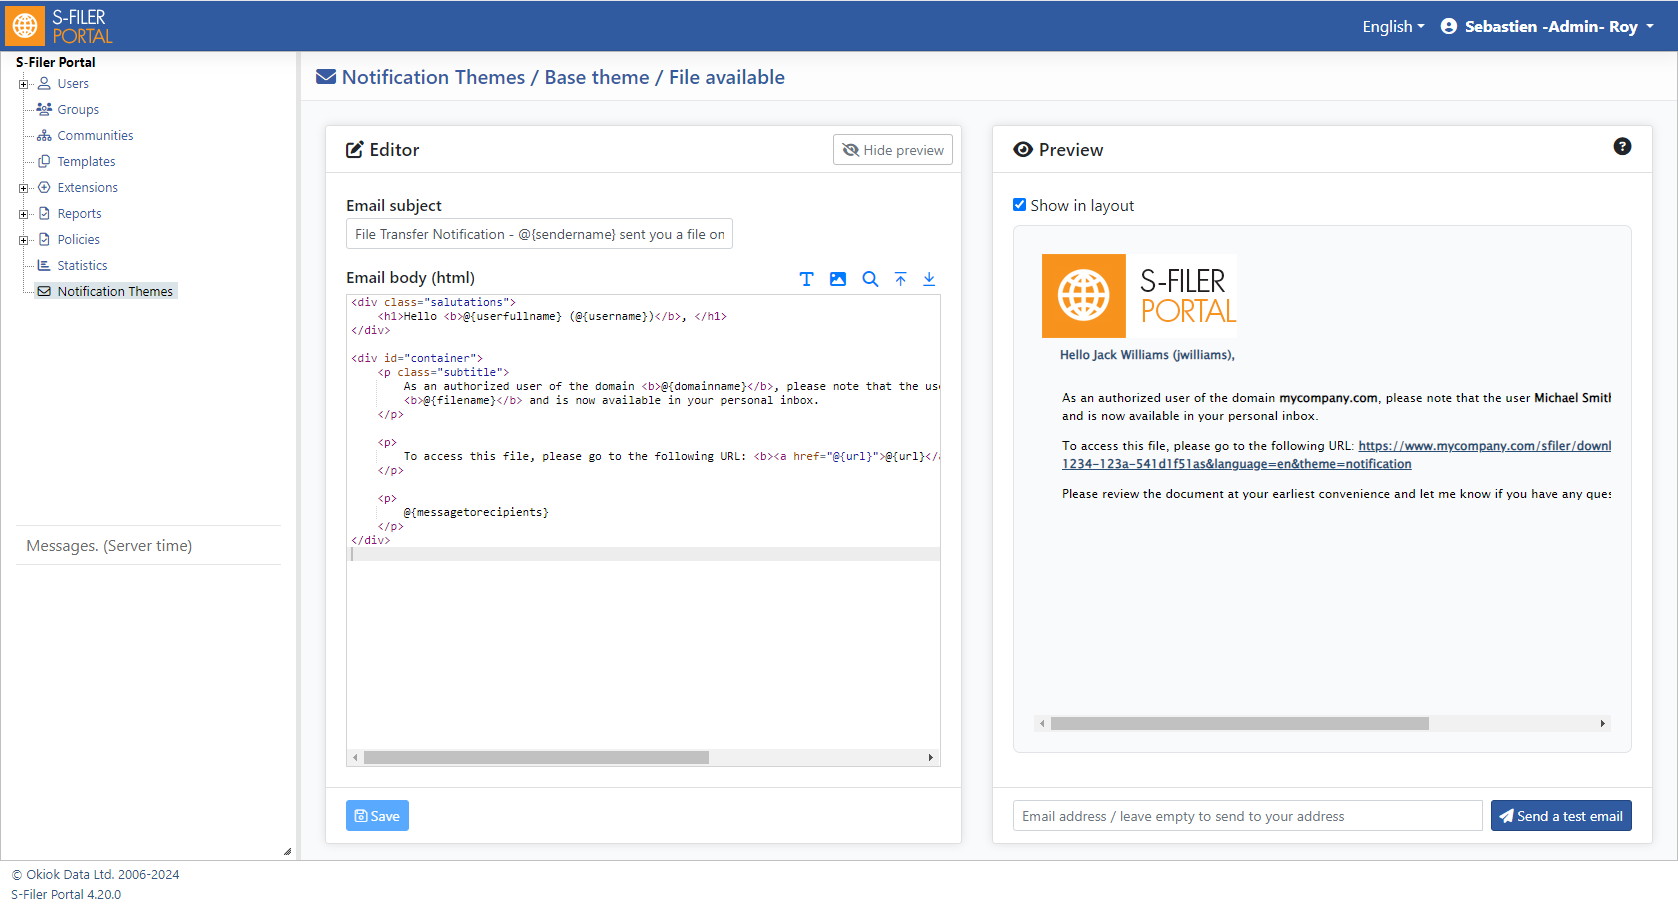This screenshot has height=914, width=1678.
Task: Click the Communities hierarchy icon
Action: [44, 135]
